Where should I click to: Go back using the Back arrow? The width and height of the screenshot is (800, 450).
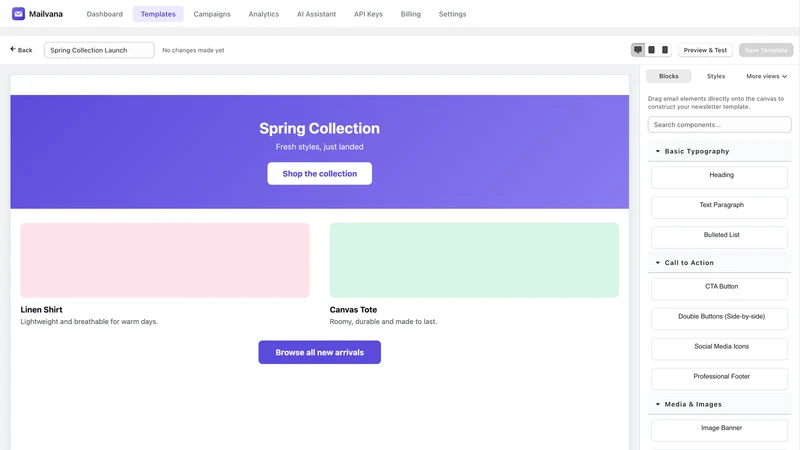tap(21, 50)
